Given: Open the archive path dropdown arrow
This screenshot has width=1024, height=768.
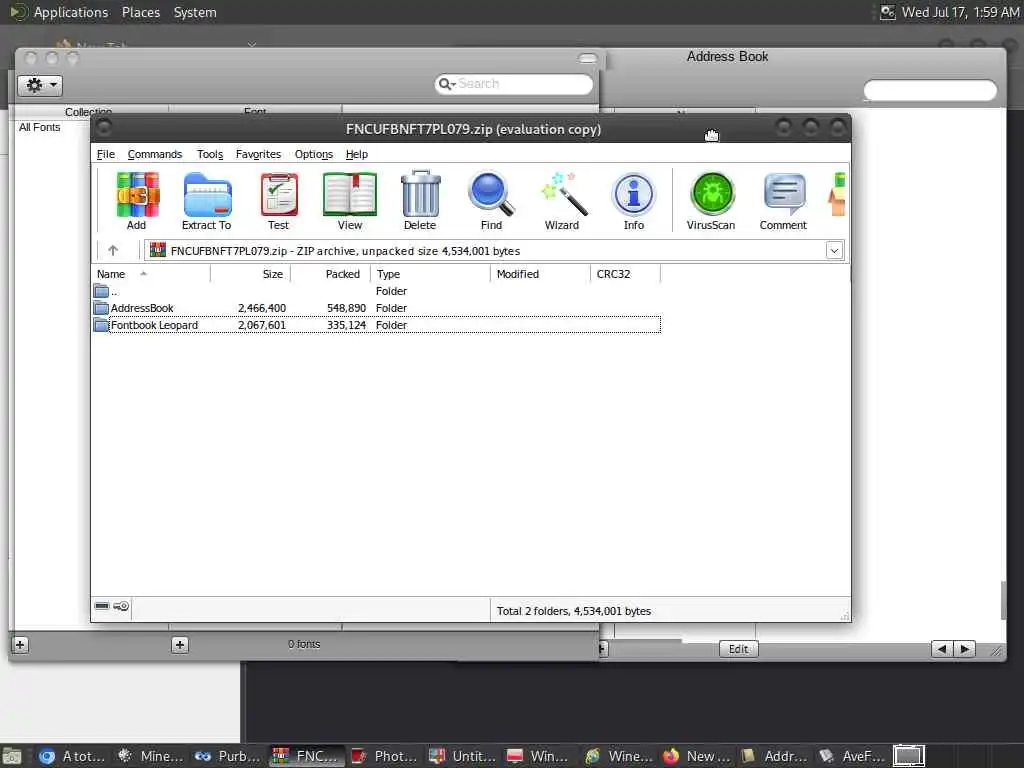Looking at the screenshot, I should point(834,250).
